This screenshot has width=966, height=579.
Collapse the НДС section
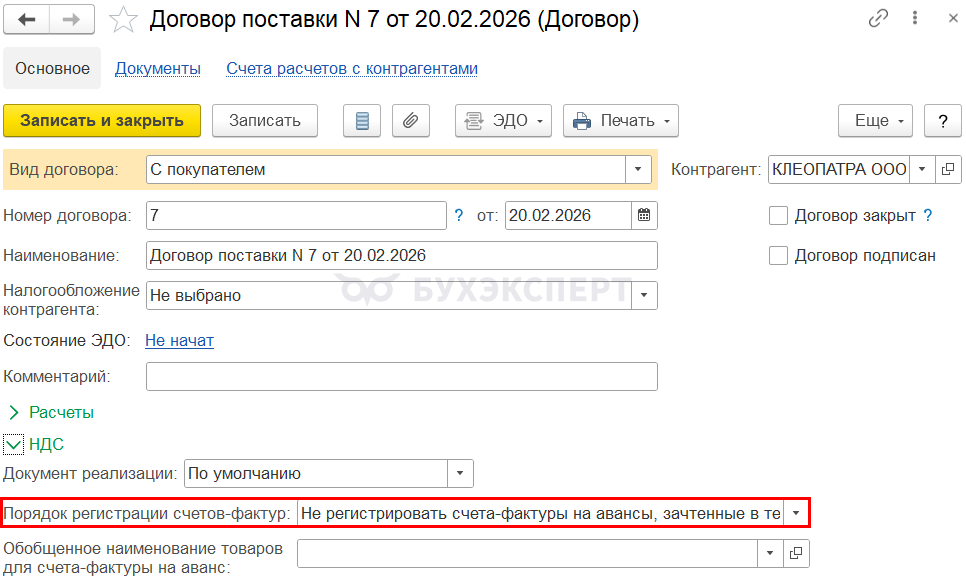pyautogui.click(x=14, y=445)
